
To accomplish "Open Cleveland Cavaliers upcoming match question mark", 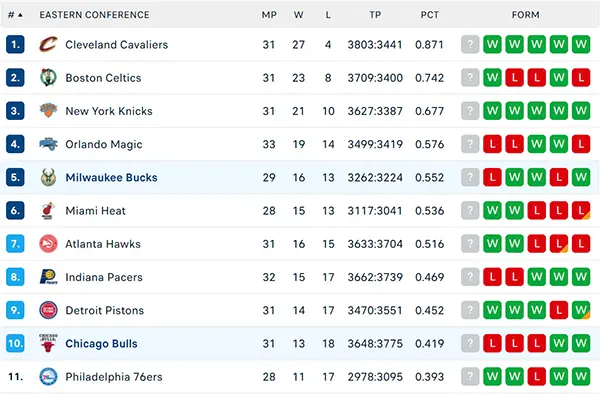I will coord(470,44).
